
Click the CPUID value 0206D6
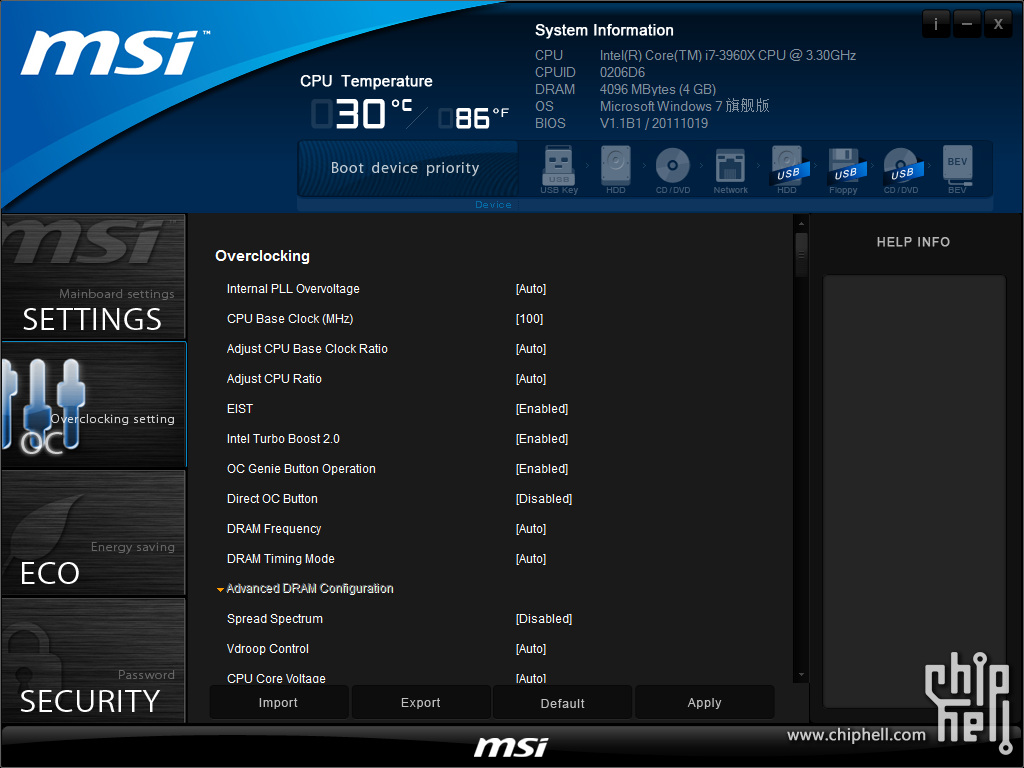622,72
